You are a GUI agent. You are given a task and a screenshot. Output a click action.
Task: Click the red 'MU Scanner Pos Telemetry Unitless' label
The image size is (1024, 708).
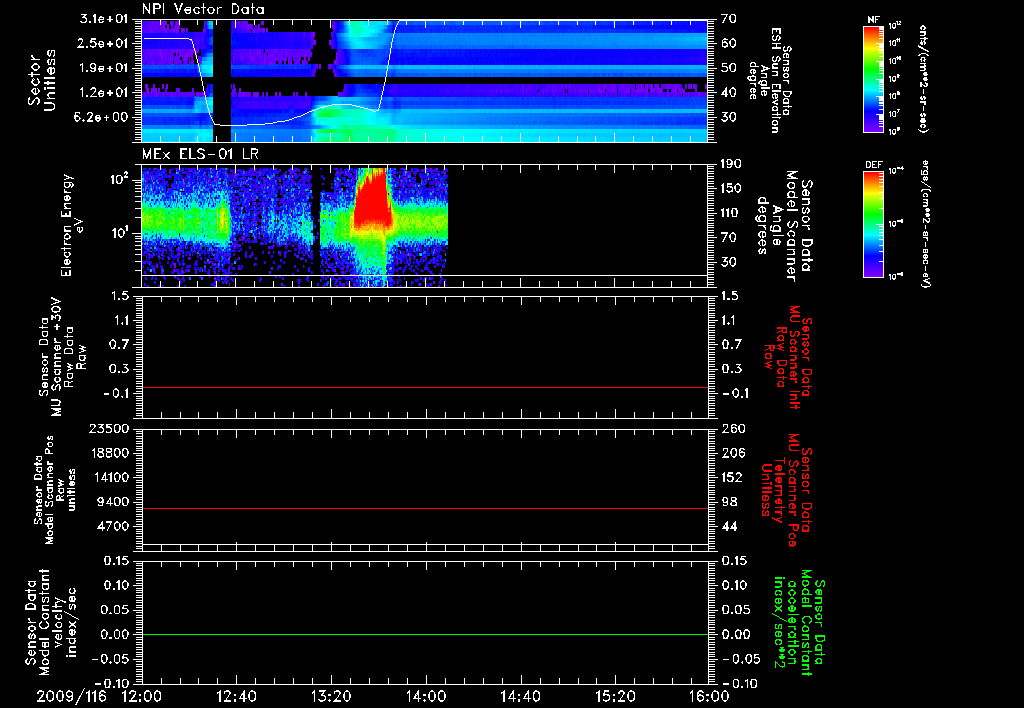tap(787, 491)
